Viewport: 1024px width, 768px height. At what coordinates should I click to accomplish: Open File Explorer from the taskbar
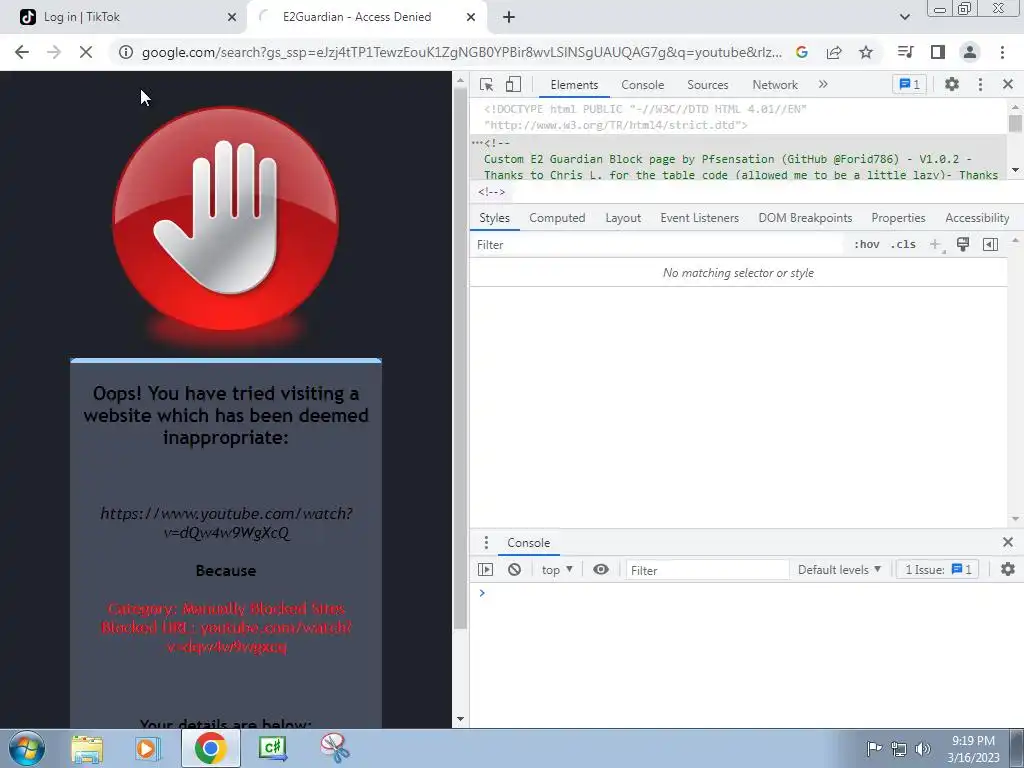pyautogui.click(x=87, y=749)
